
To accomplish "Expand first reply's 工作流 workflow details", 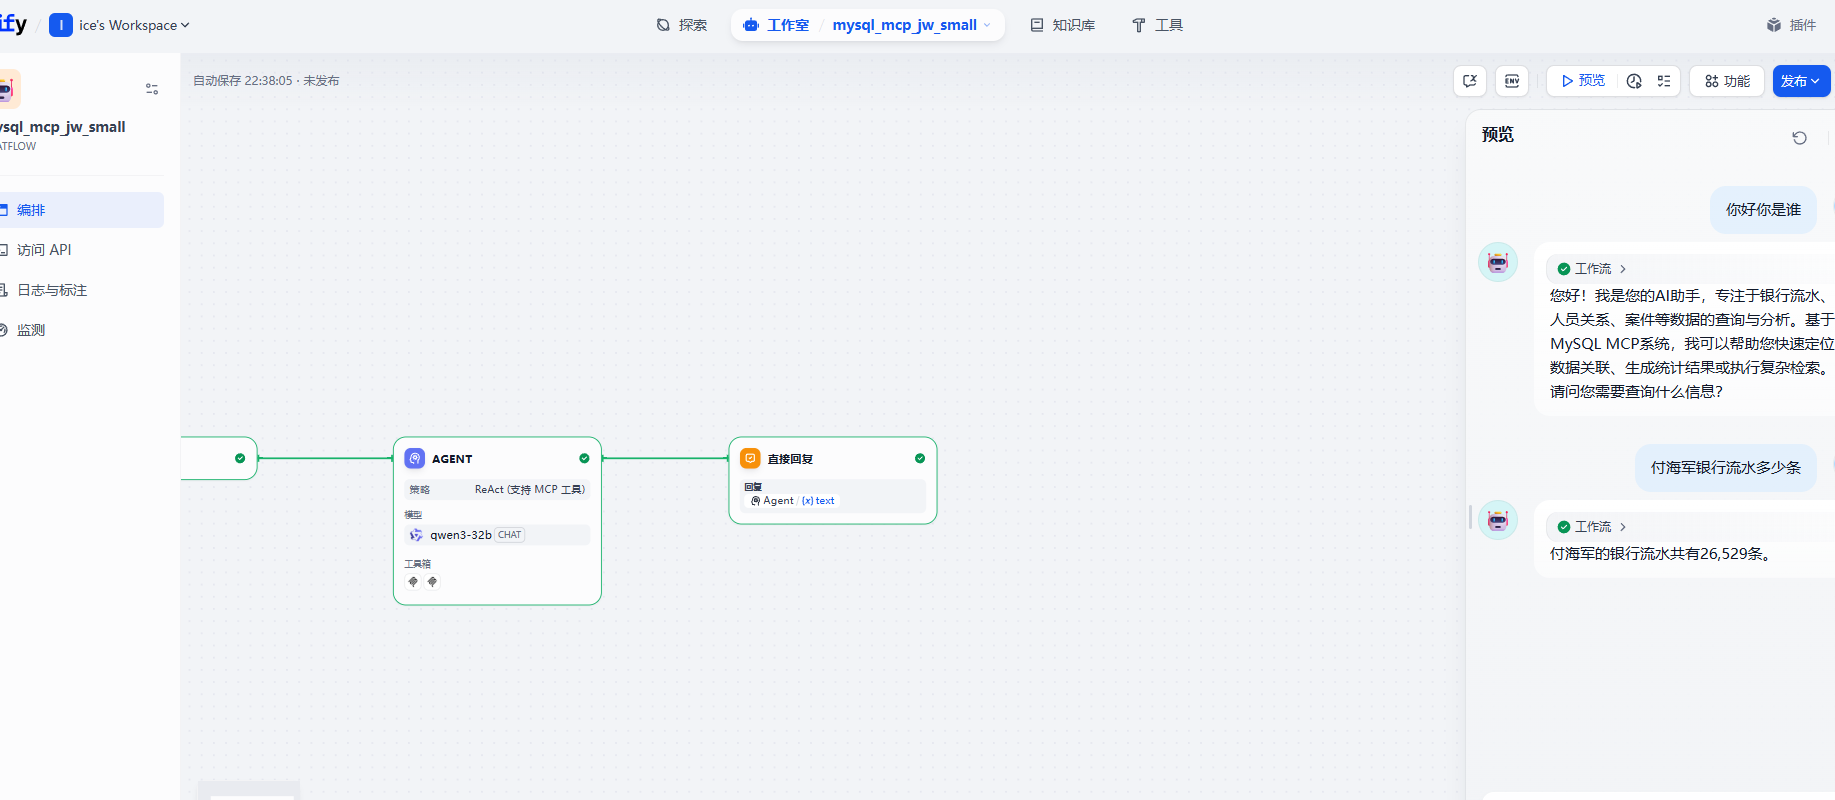I will (x=1592, y=269).
